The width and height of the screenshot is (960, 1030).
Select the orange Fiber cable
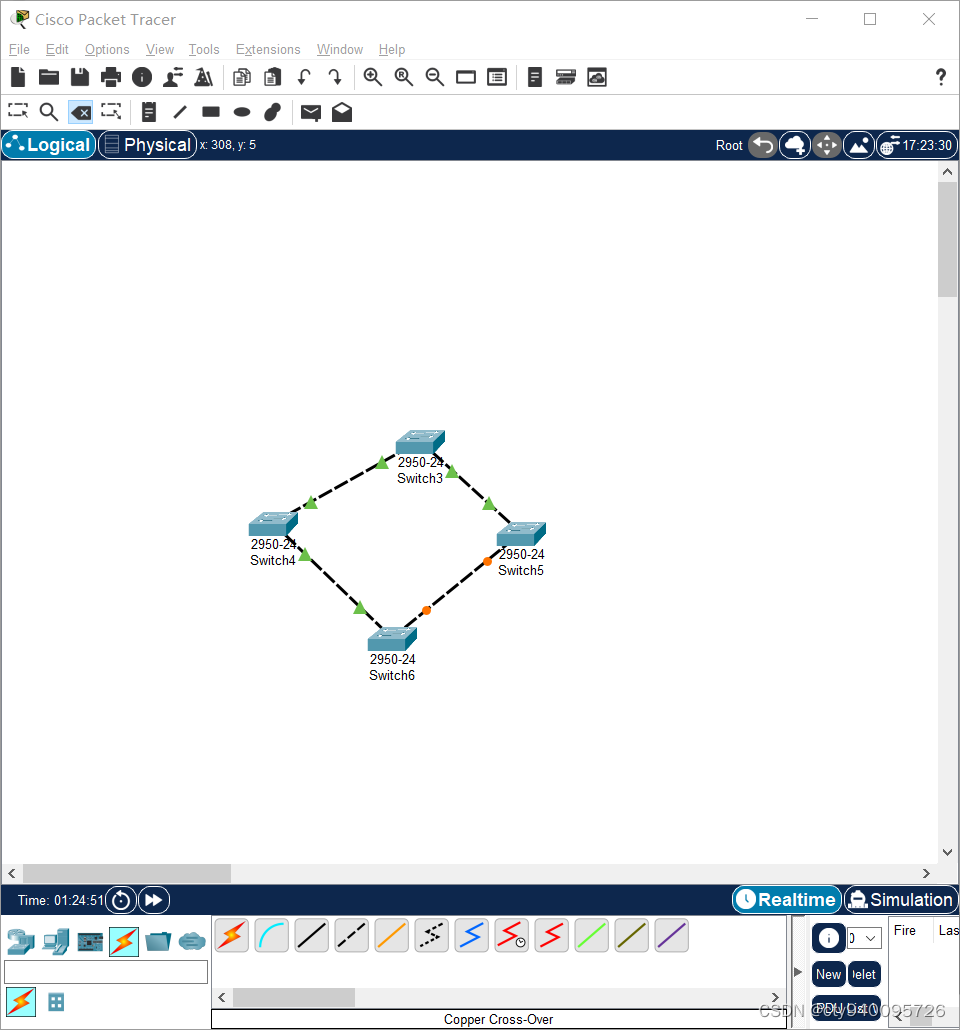coord(392,935)
